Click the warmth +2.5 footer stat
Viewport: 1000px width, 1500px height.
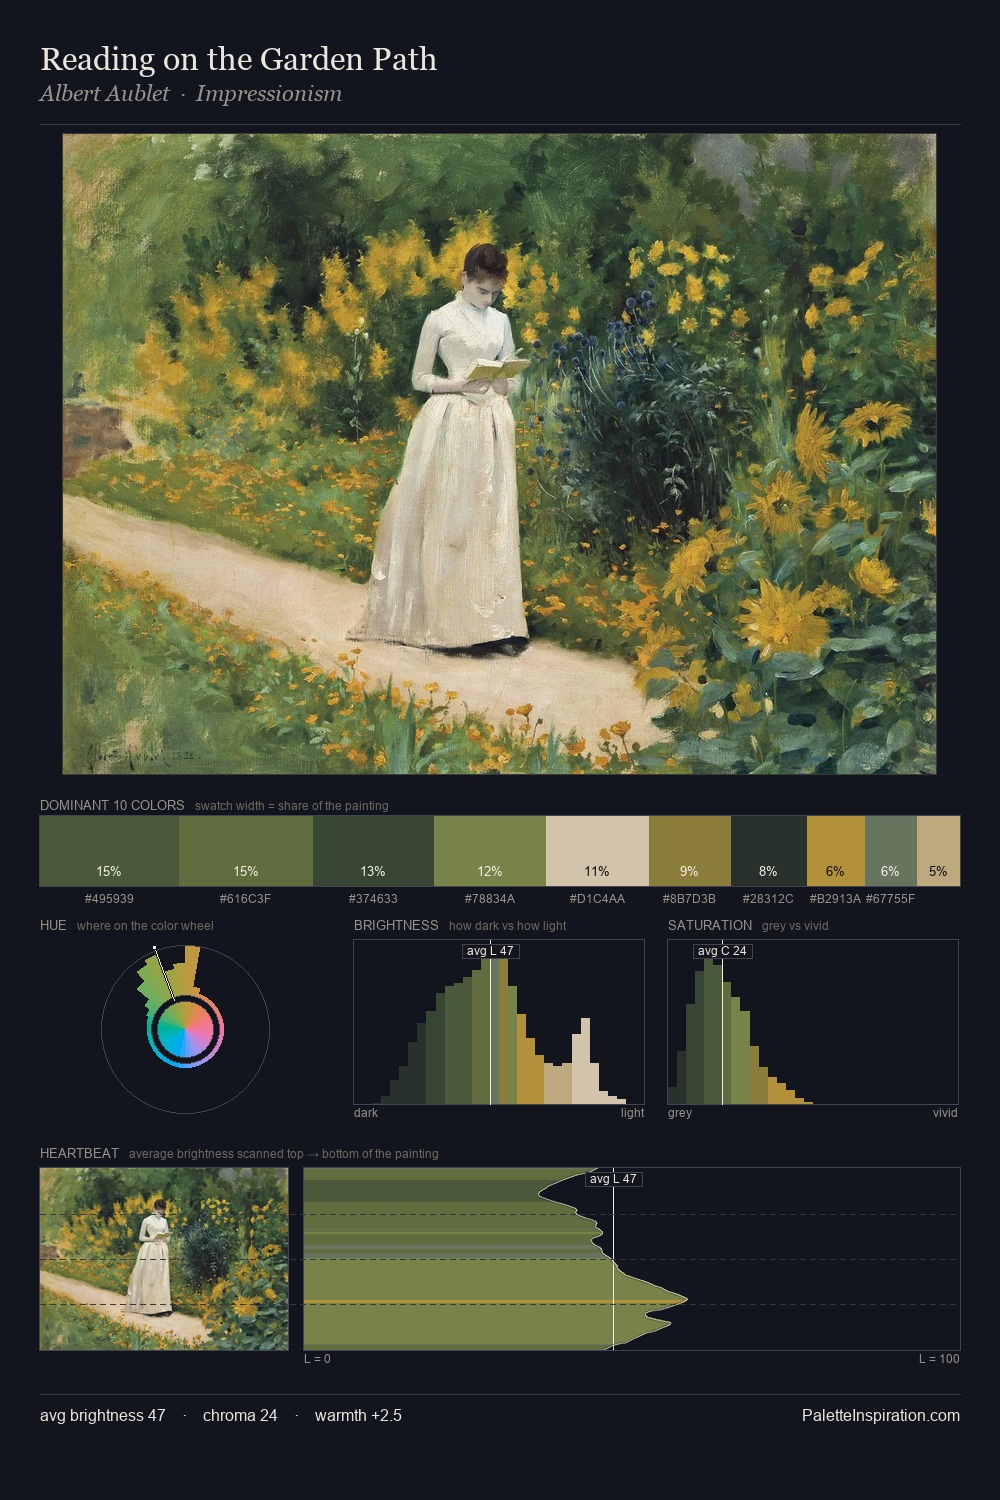tap(358, 1415)
